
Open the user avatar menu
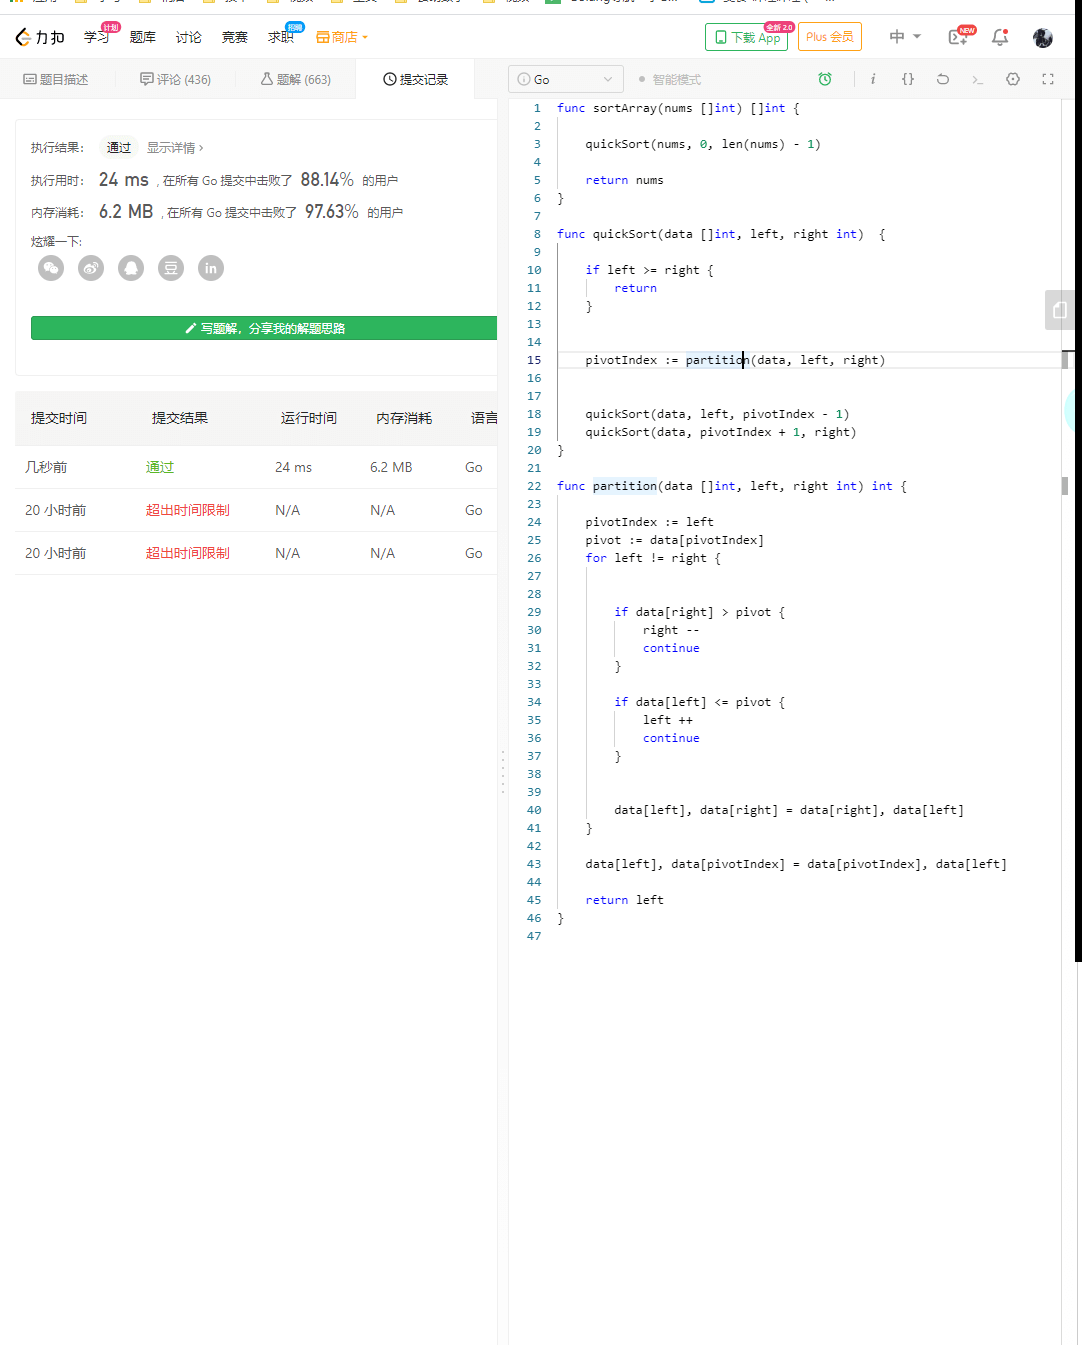1043,37
